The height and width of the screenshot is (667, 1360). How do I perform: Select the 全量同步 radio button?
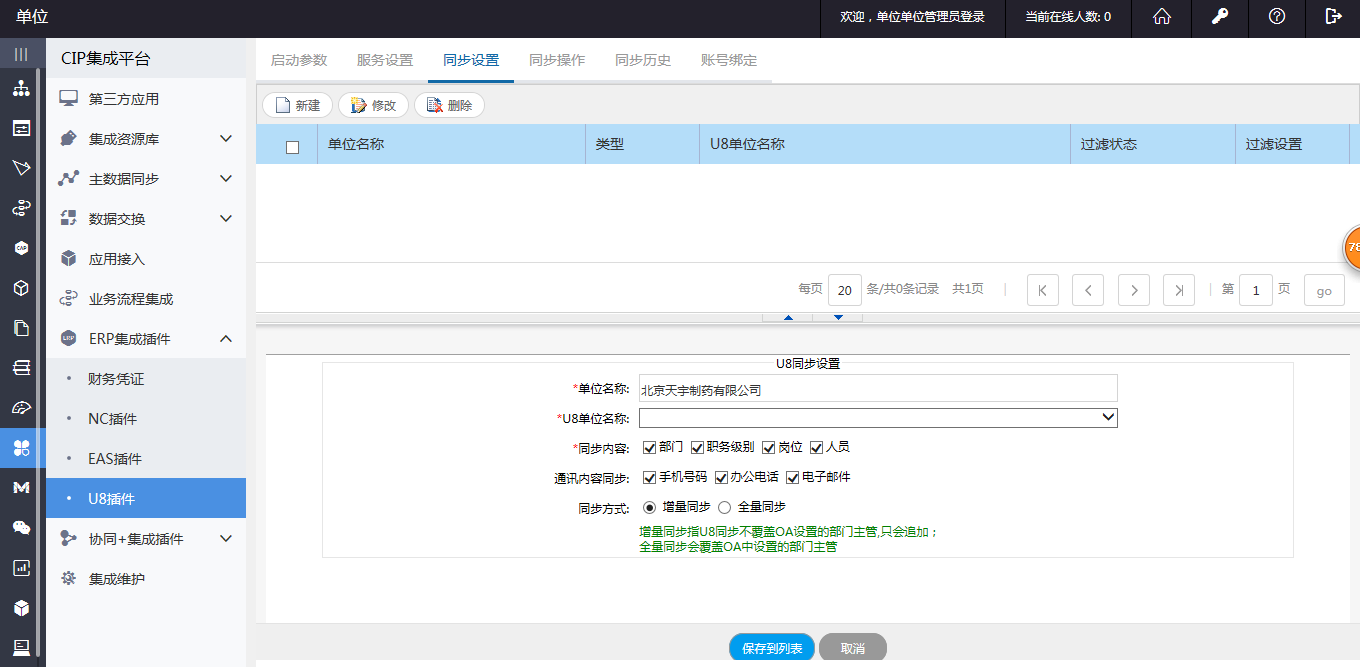pos(725,508)
